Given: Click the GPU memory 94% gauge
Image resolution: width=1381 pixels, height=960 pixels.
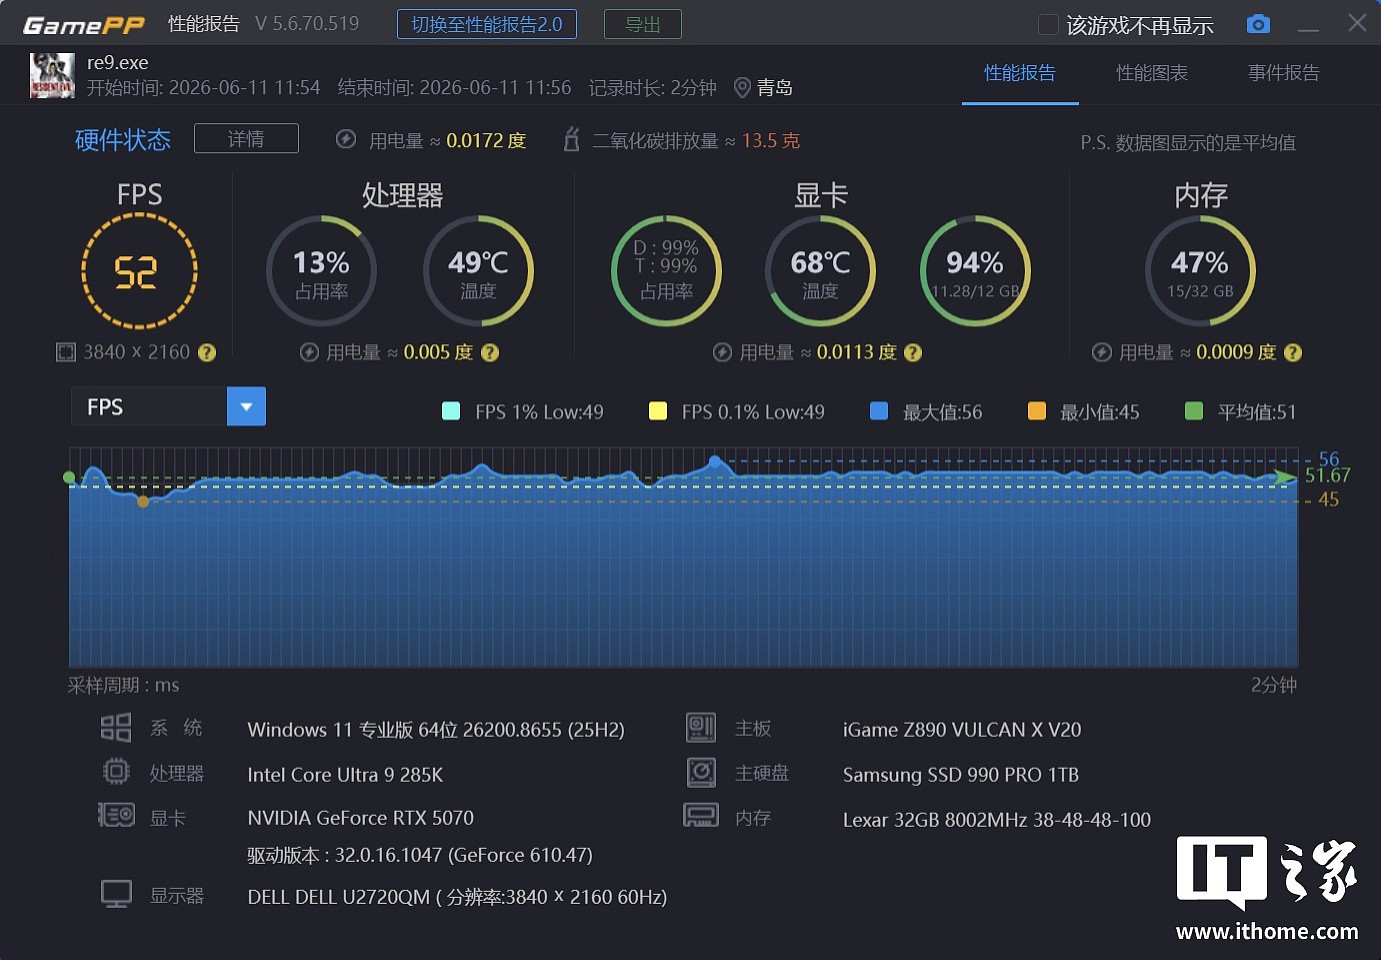Looking at the screenshot, I should [975, 271].
